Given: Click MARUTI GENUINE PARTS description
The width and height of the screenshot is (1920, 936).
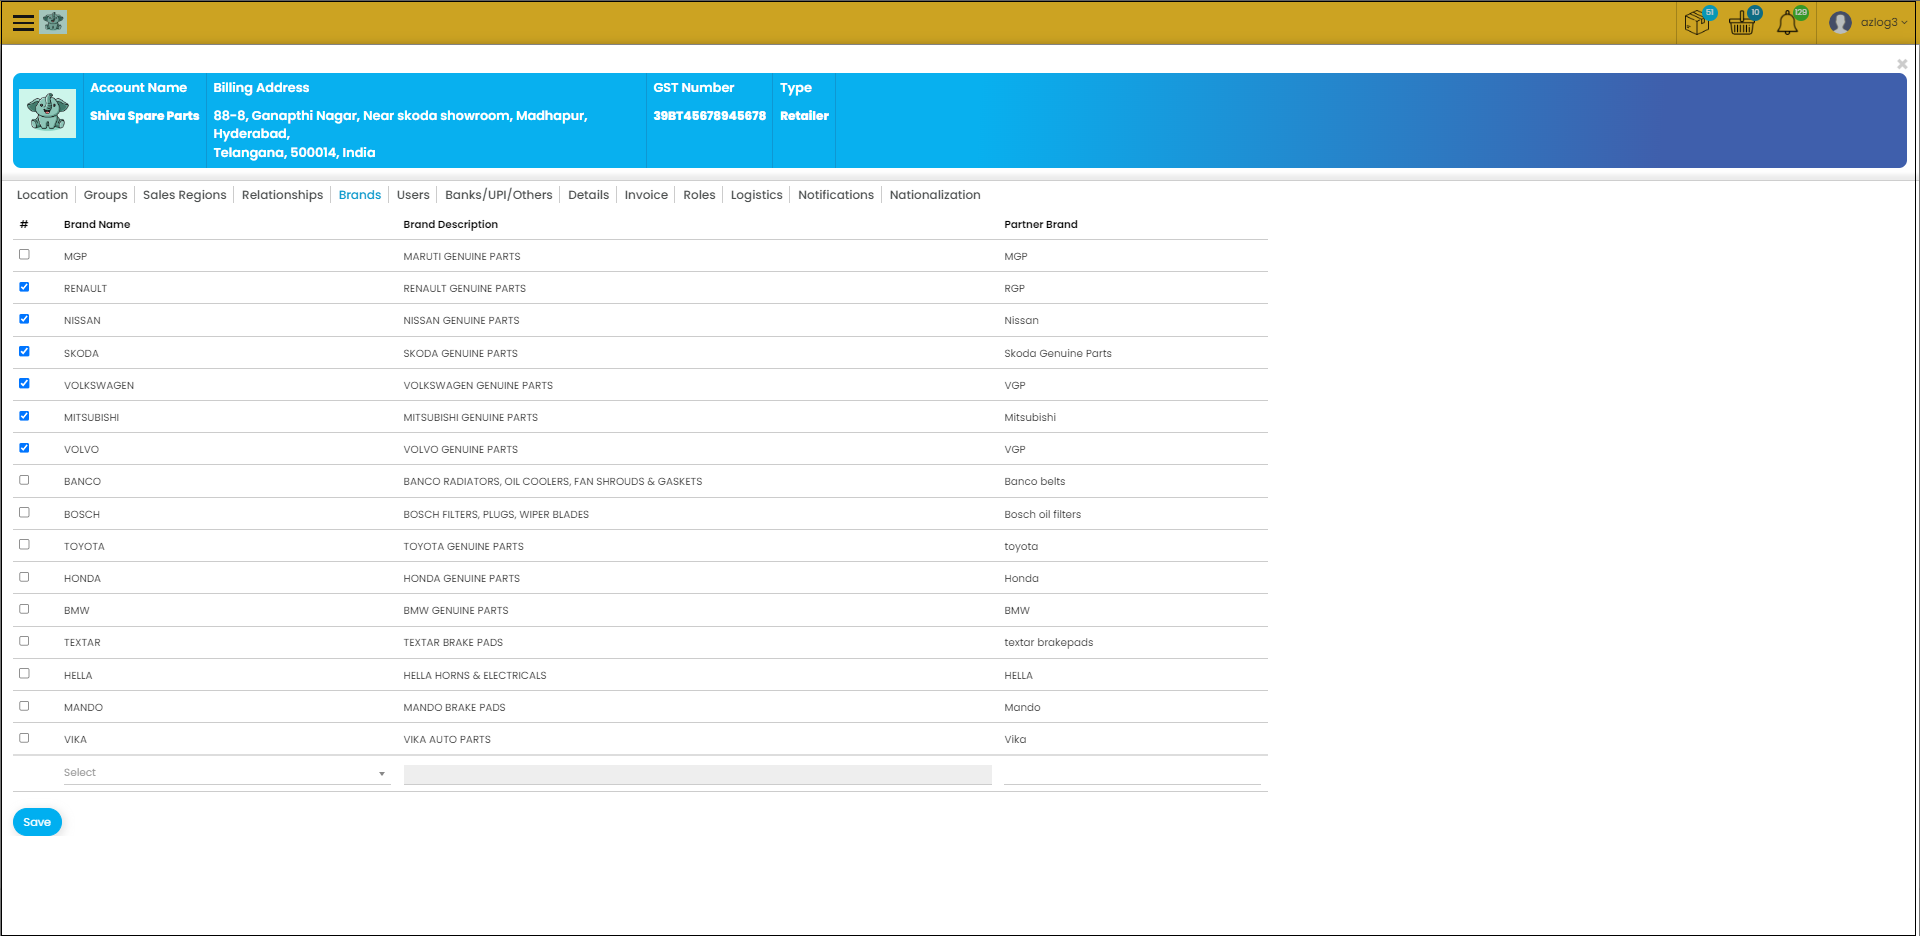Looking at the screenshot, I should point(462,257).
